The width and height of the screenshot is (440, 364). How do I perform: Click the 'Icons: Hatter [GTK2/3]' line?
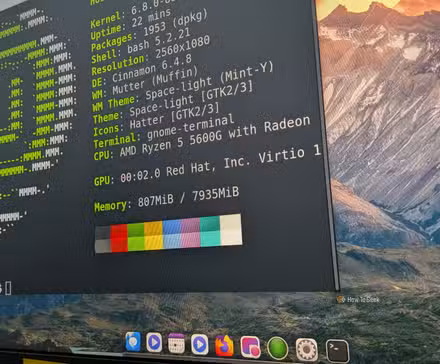(156, 120)
